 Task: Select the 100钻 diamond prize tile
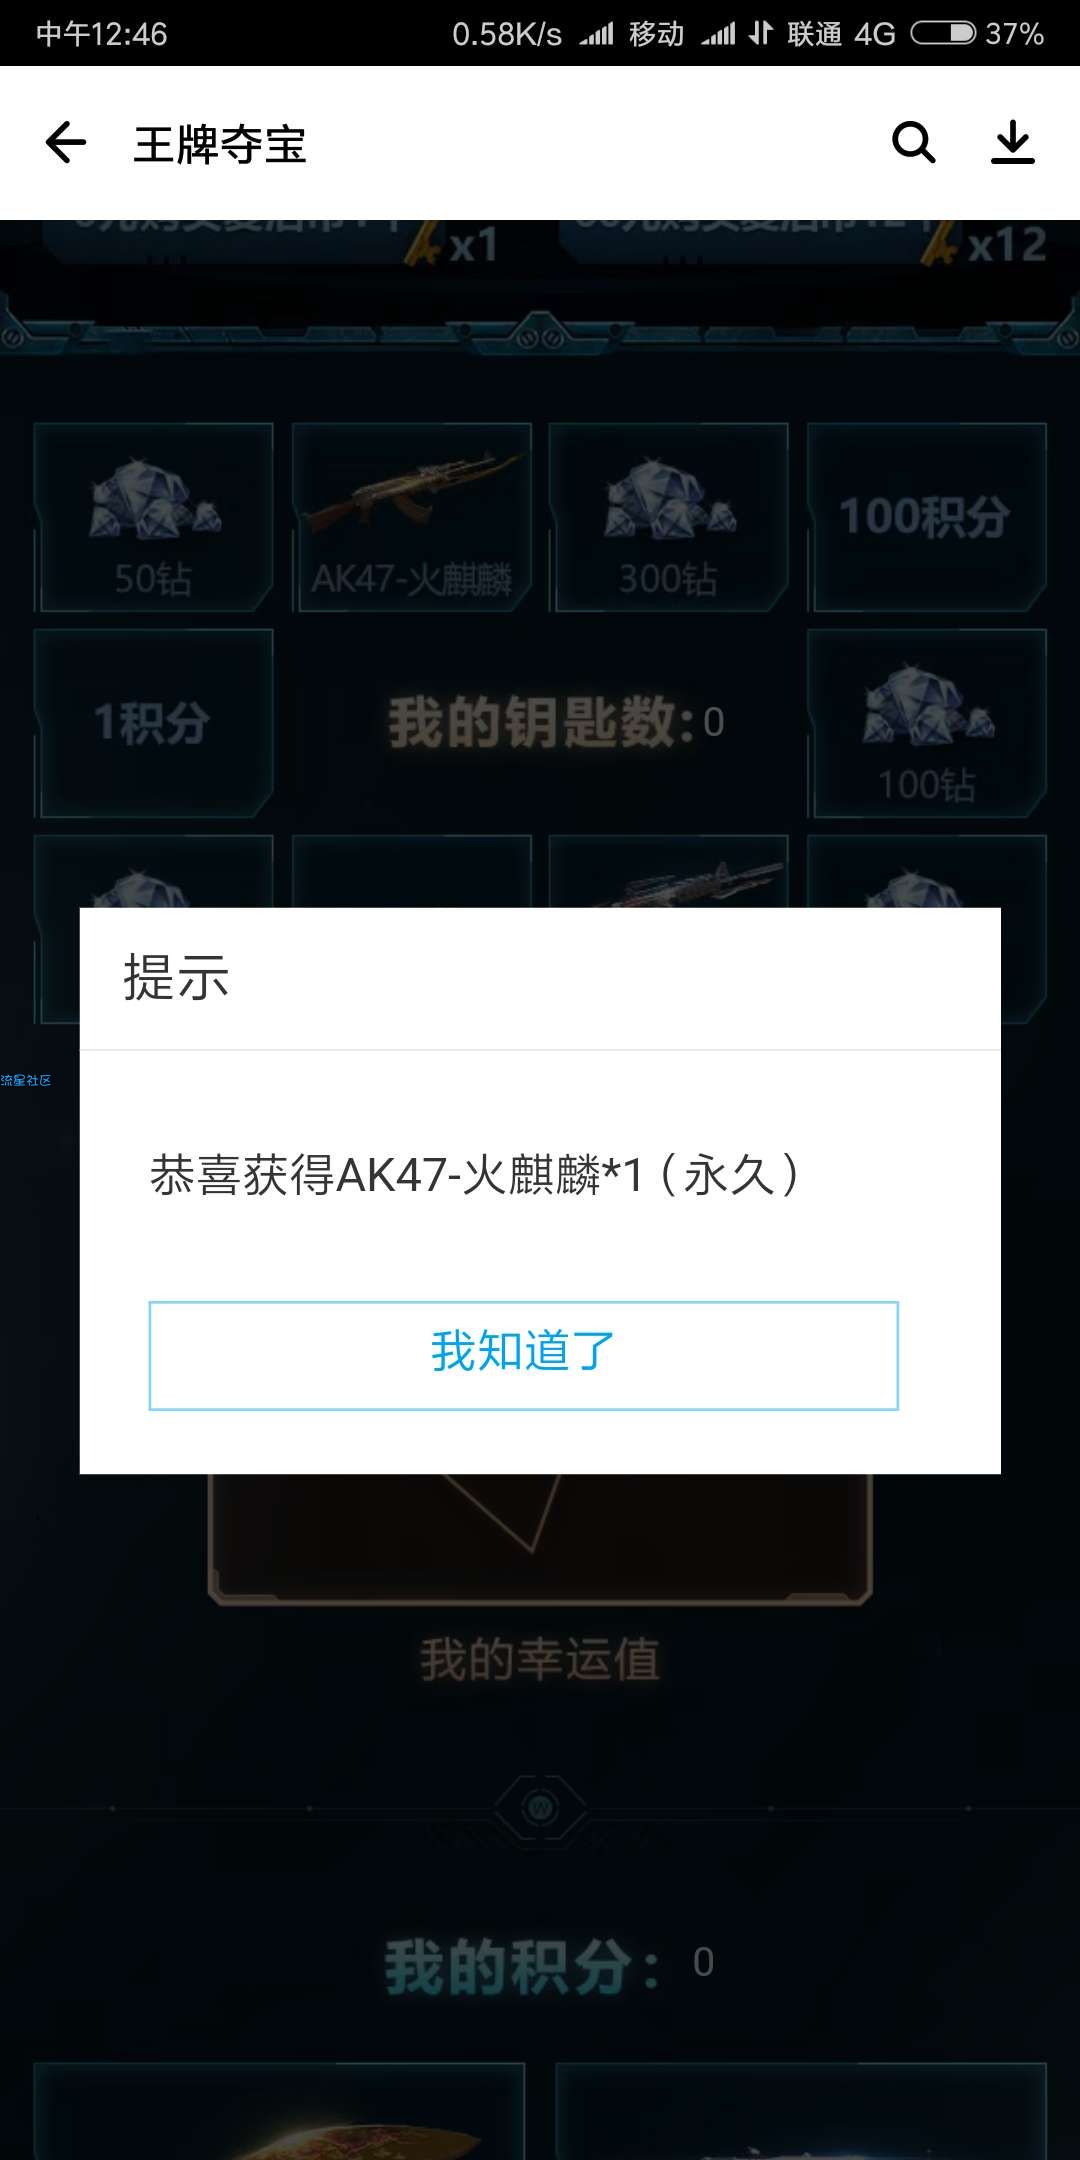(926, 723)
